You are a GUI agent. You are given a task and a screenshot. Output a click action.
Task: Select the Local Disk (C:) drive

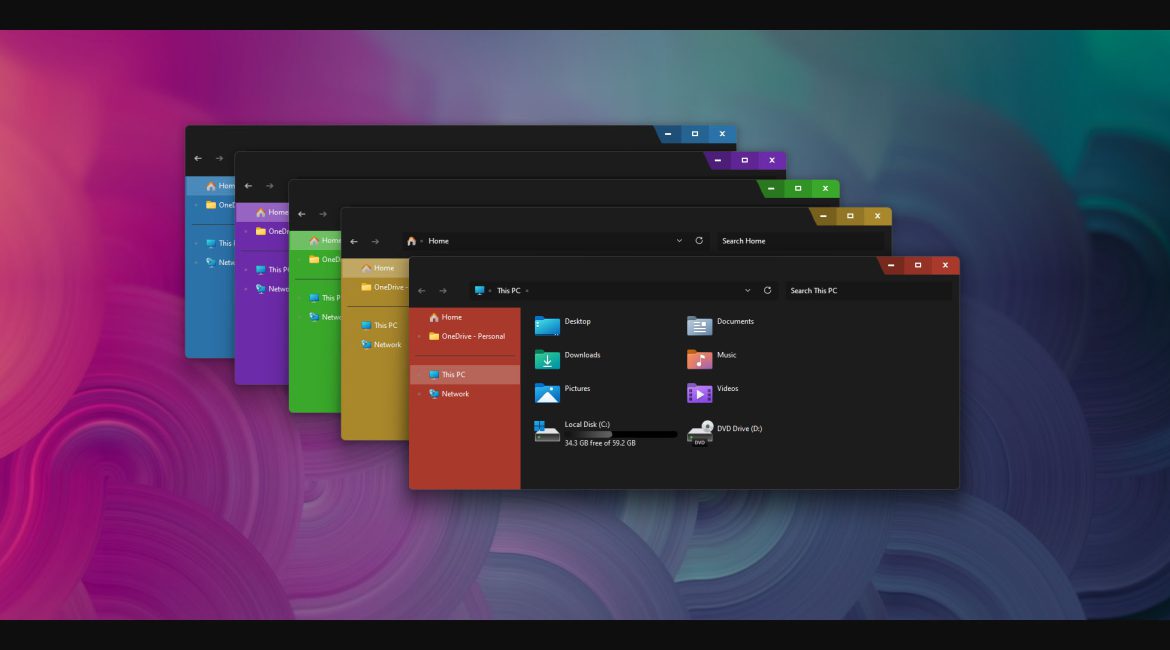pos(605,433)
